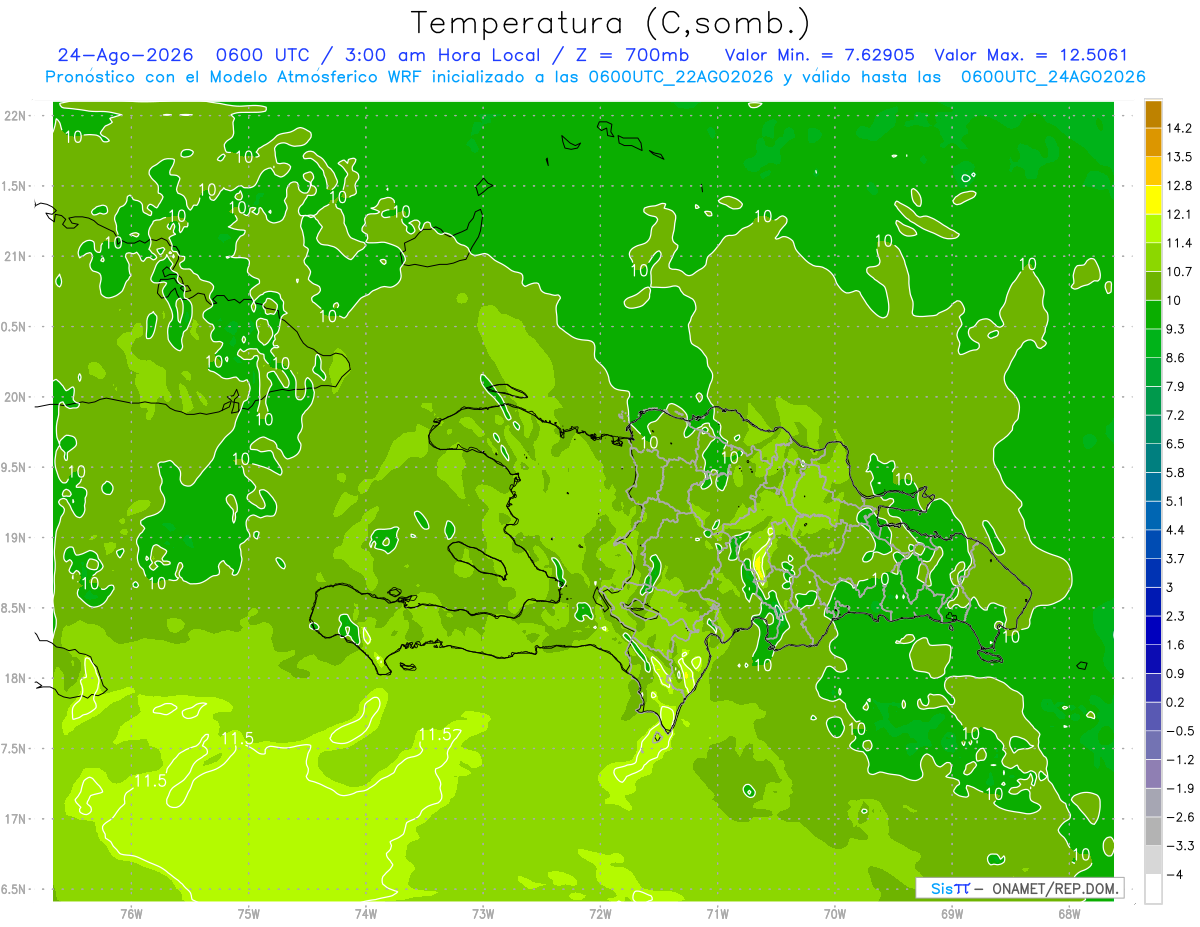
Task: Click the colorbar label 0.2
Action: (x=1176, y=702)
